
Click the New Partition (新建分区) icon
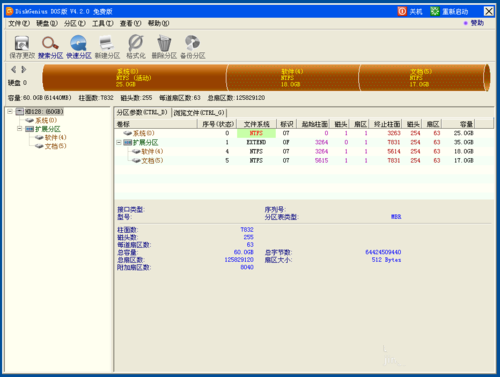point(107,43)
